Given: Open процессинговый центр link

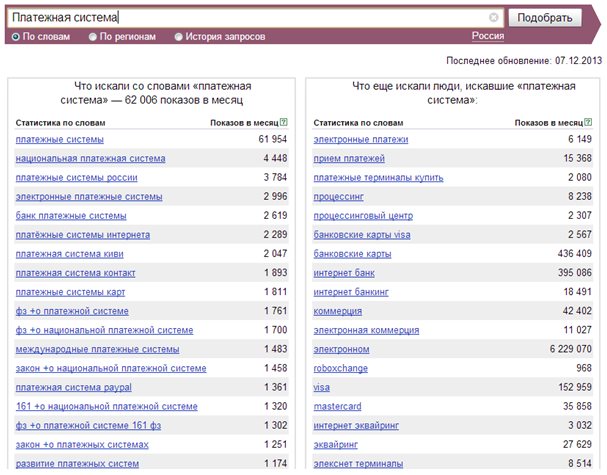Looking at the screenshot, I should pos(363,216).
